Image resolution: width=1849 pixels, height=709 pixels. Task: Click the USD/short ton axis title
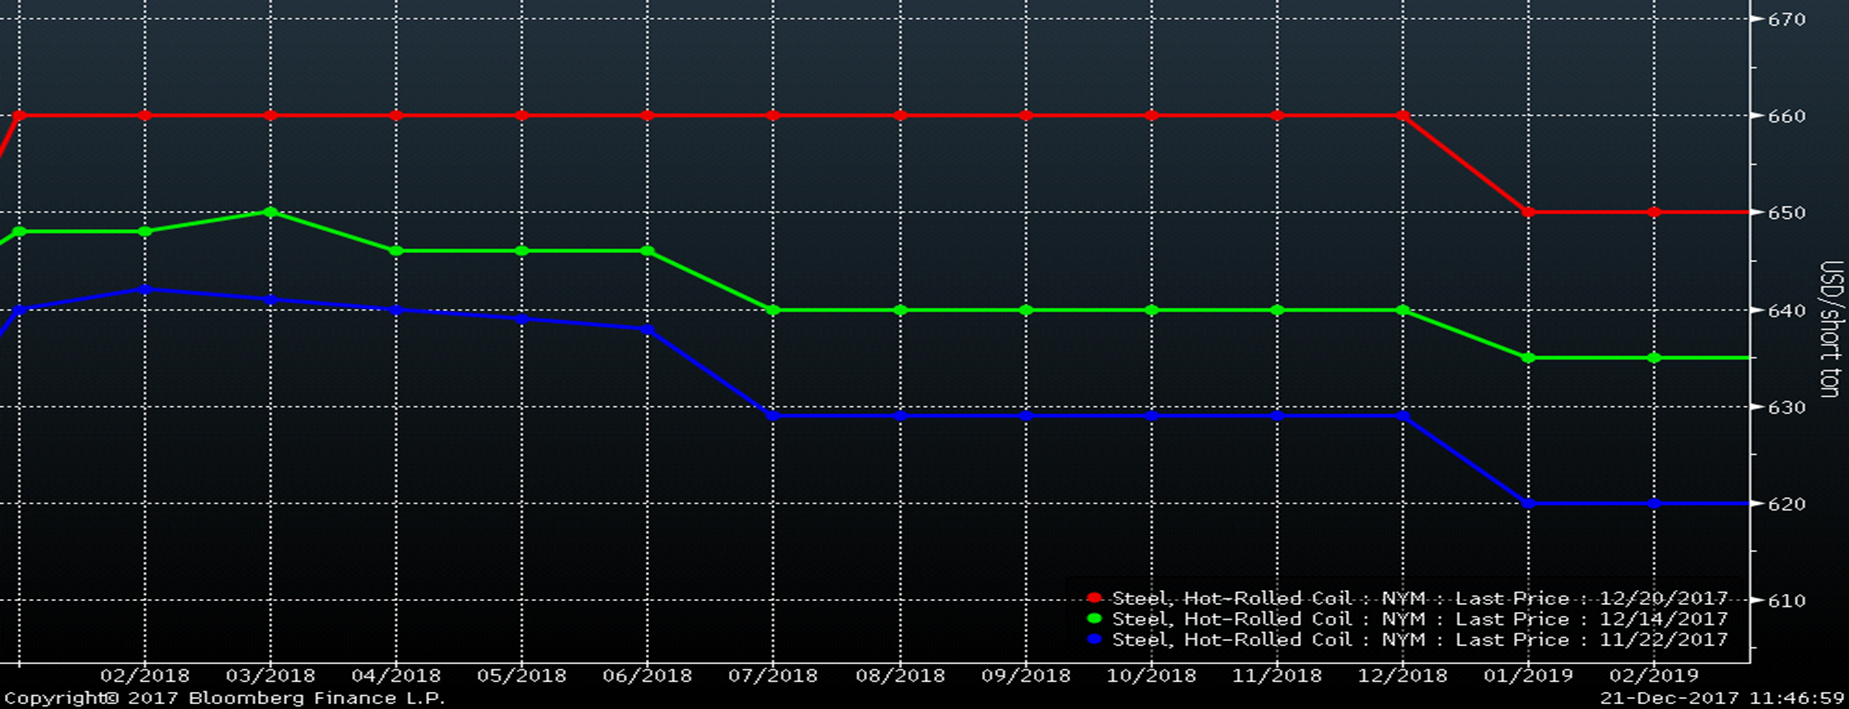pyautogui.click(x=1829, y=329)
